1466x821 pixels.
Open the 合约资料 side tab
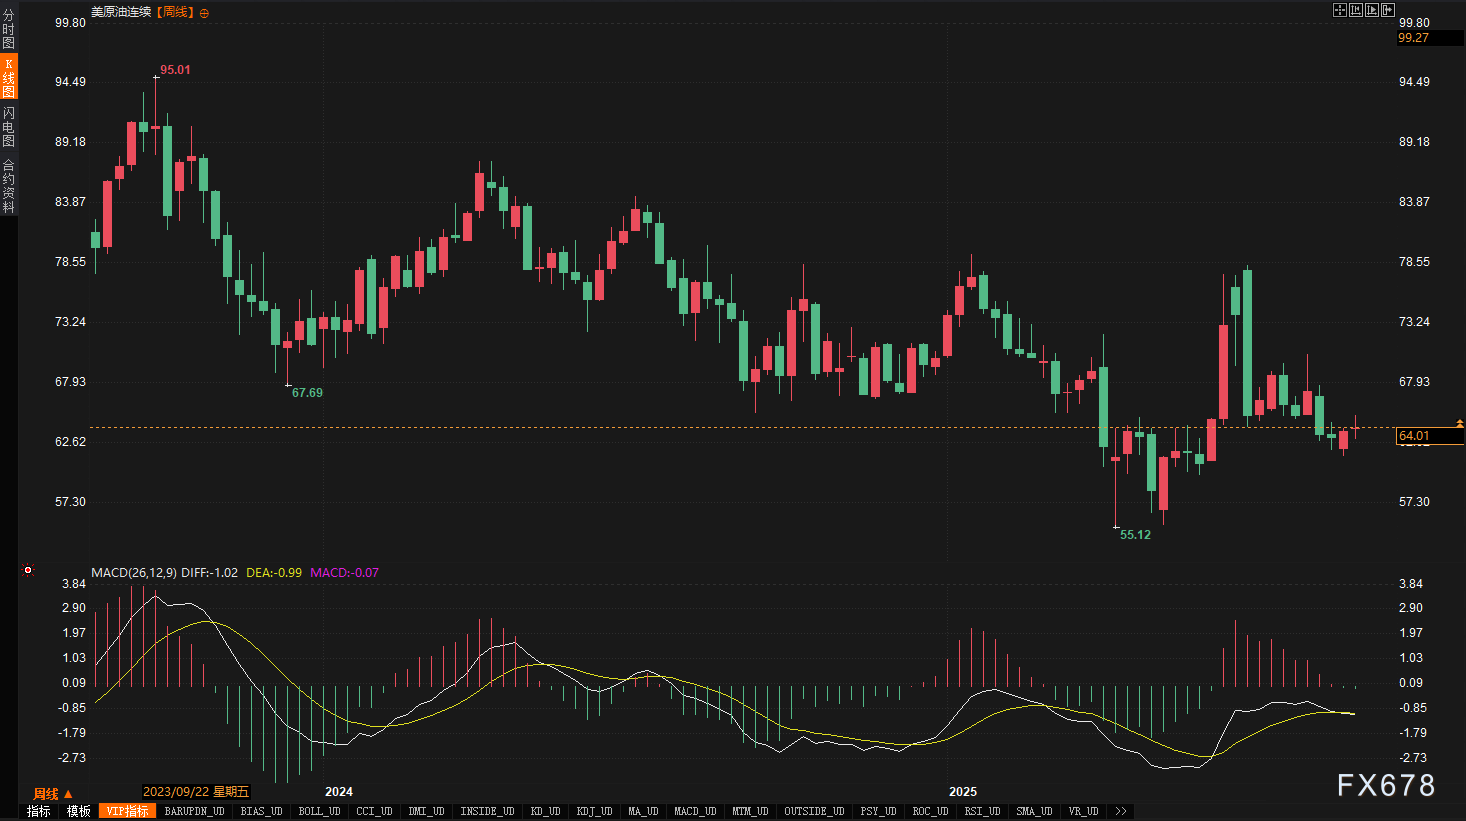(9, 186)
